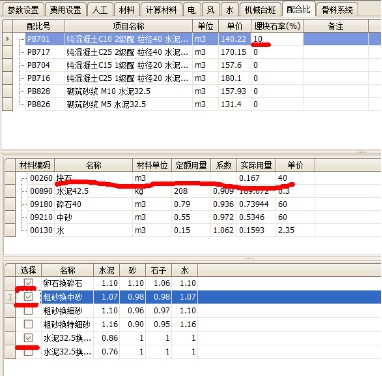Click the 选择 column header

[x=28, y=270]
